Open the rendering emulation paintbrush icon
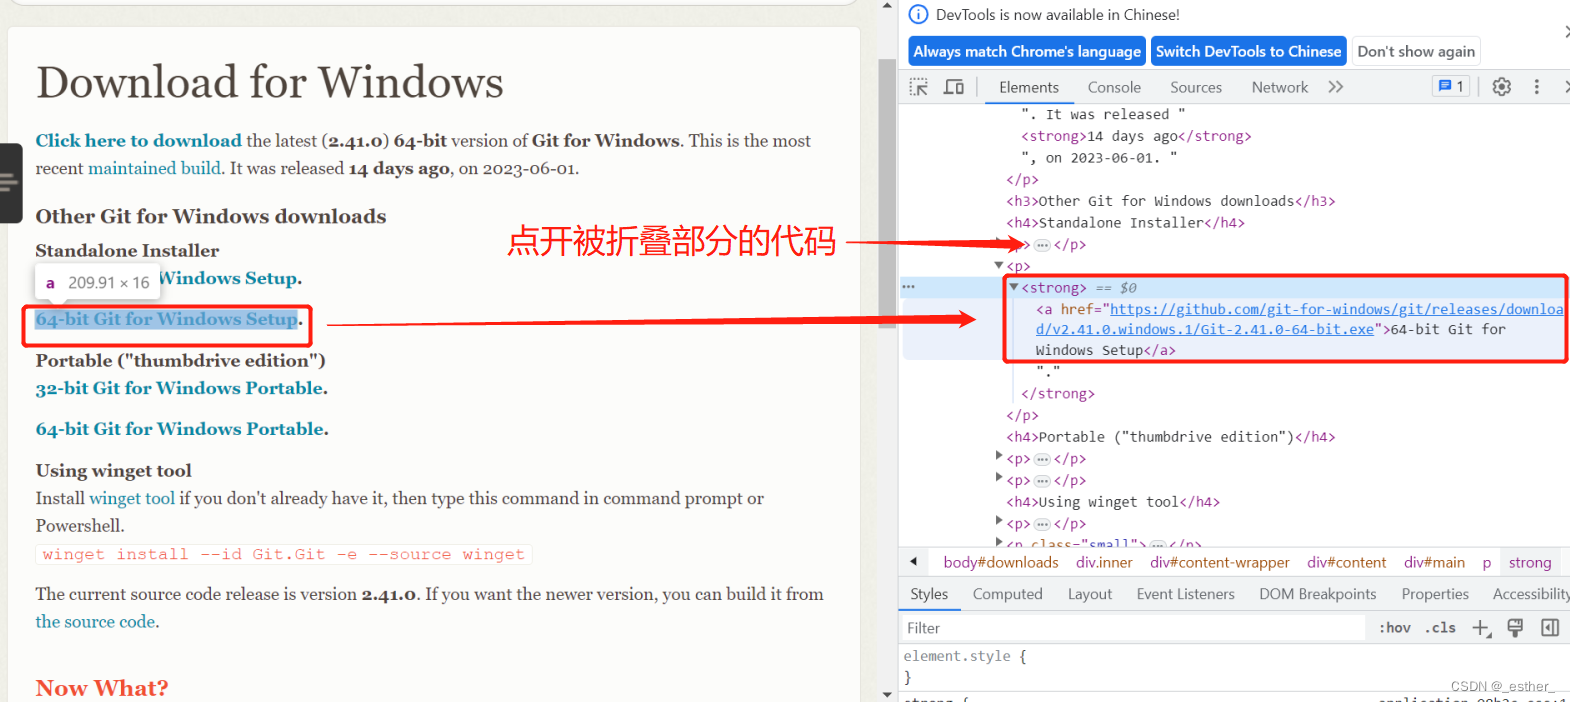 click(x=1515, y=628)
